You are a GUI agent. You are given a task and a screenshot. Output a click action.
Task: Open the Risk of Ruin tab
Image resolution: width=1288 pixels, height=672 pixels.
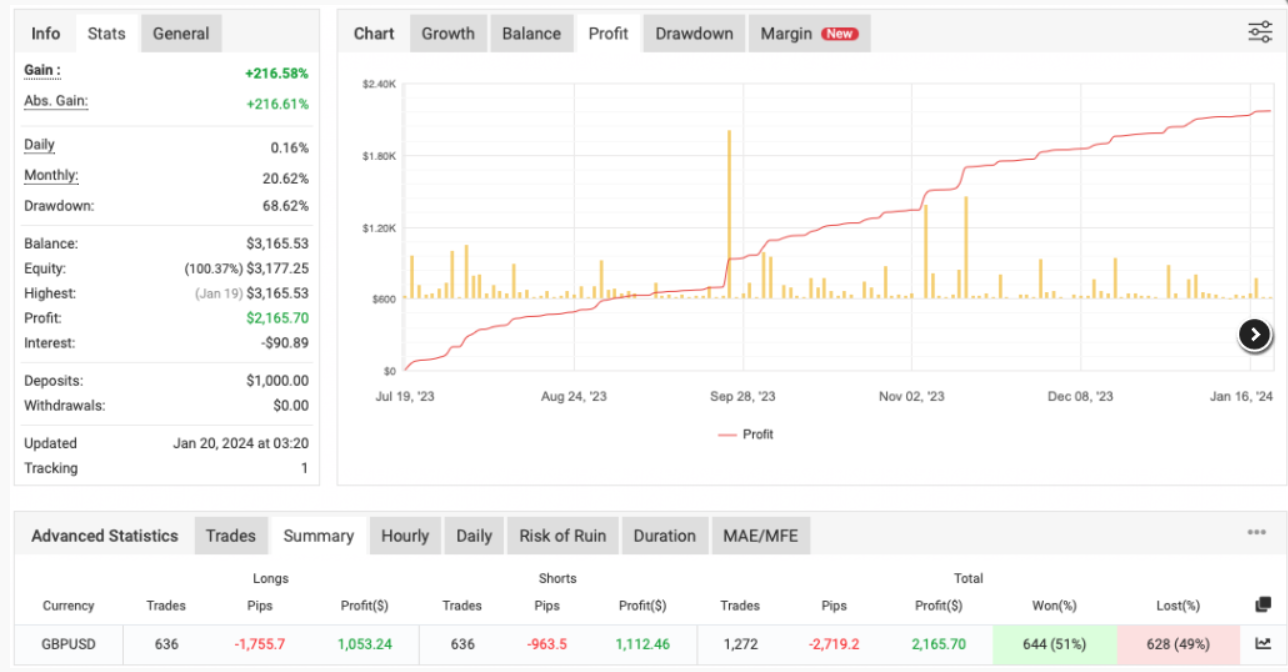[x=562, y=536]
